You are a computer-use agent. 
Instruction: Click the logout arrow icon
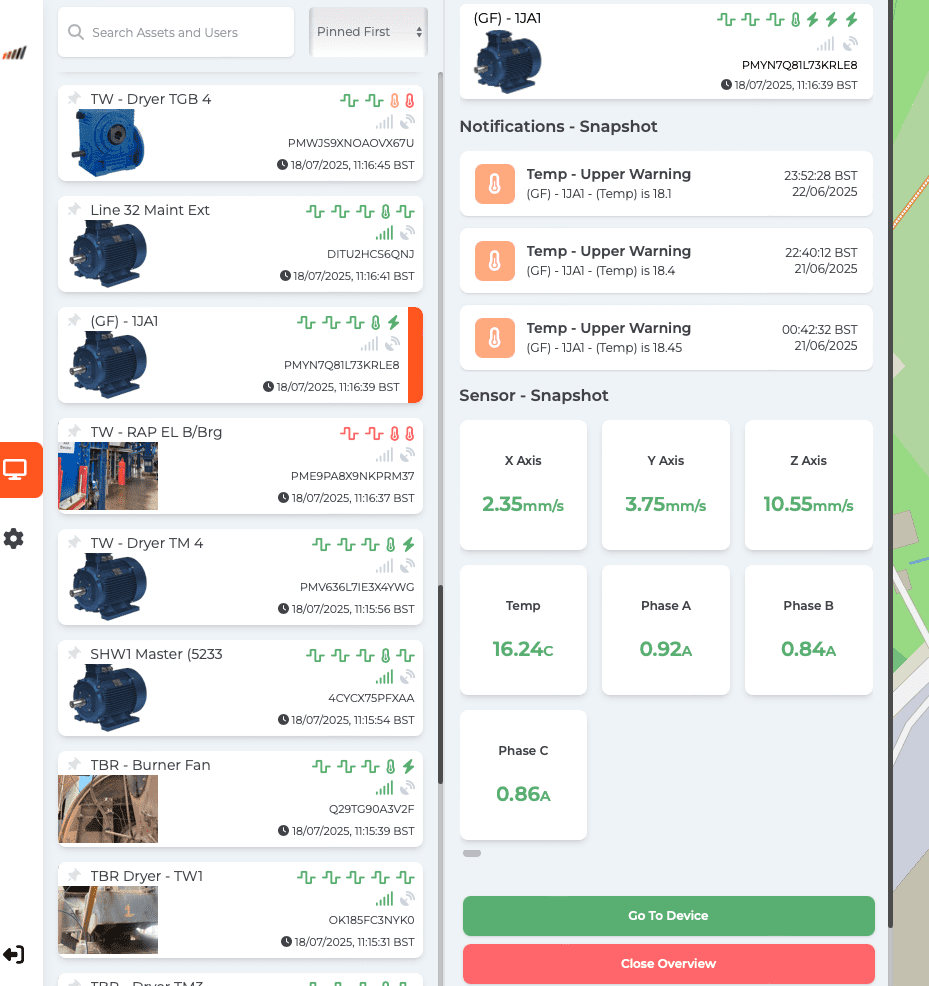pyautogui.click(x=14, y=955)
